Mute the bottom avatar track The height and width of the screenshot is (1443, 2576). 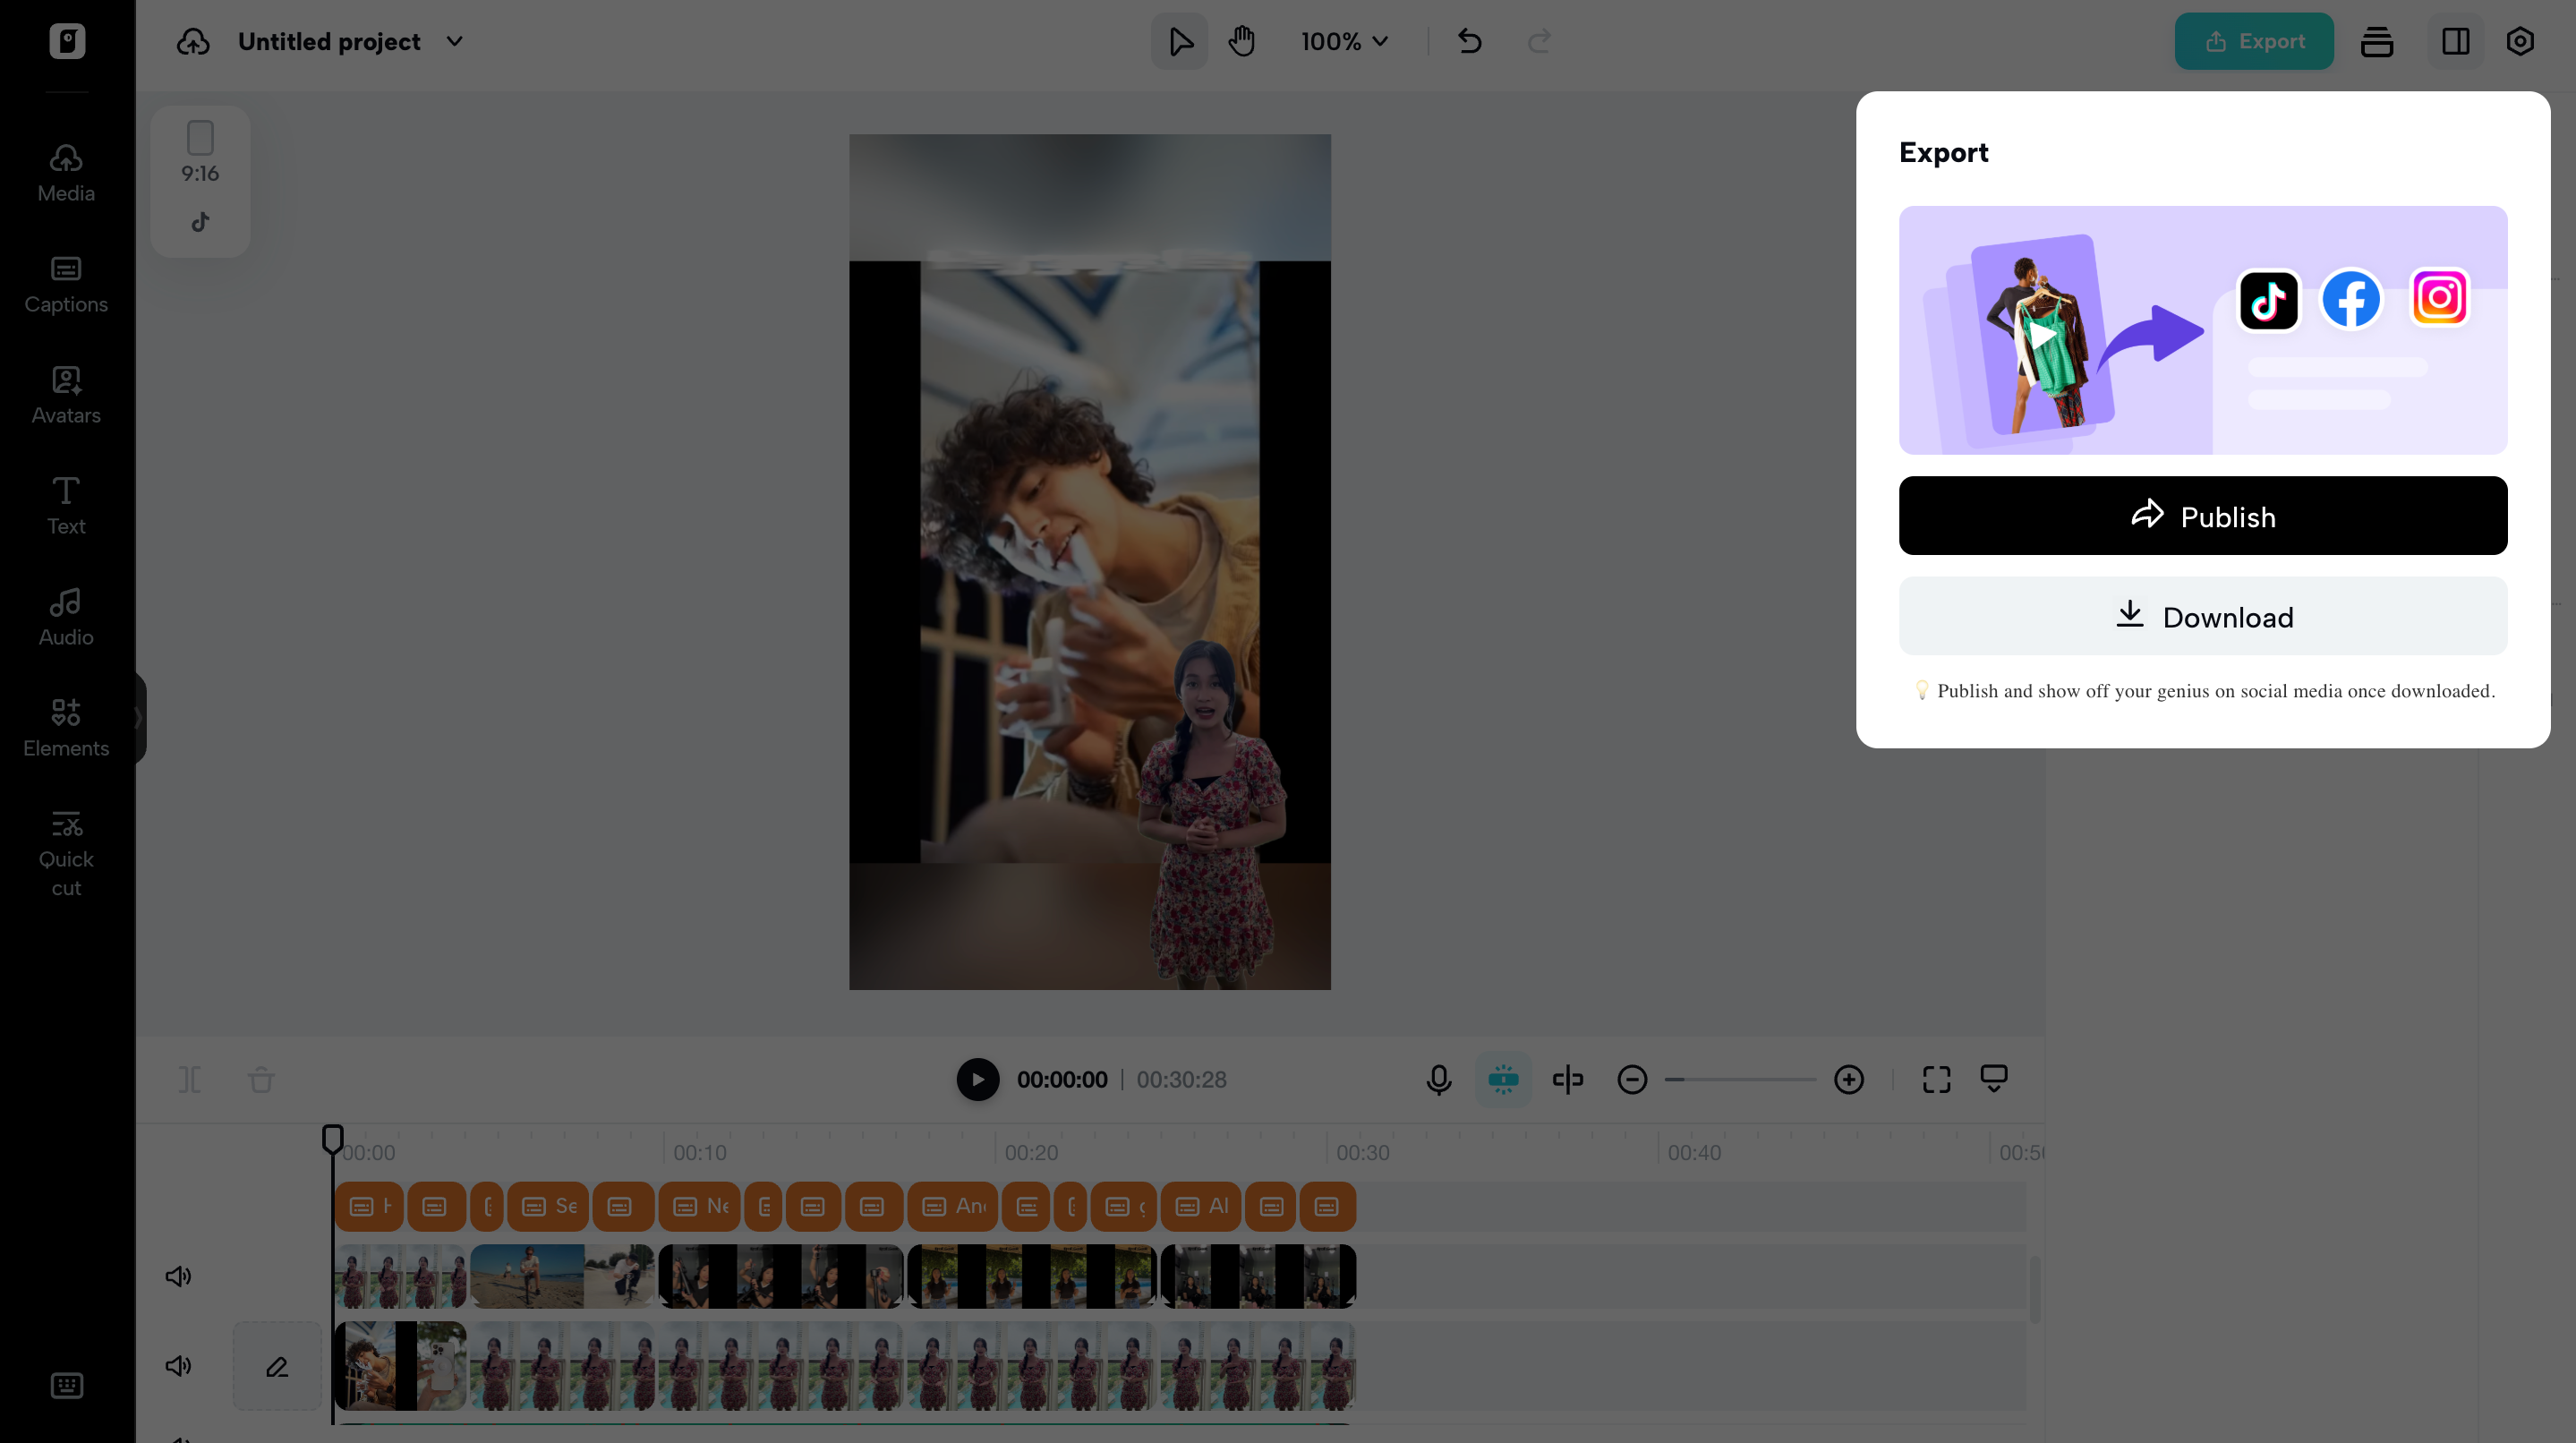tap(178, 1365)
